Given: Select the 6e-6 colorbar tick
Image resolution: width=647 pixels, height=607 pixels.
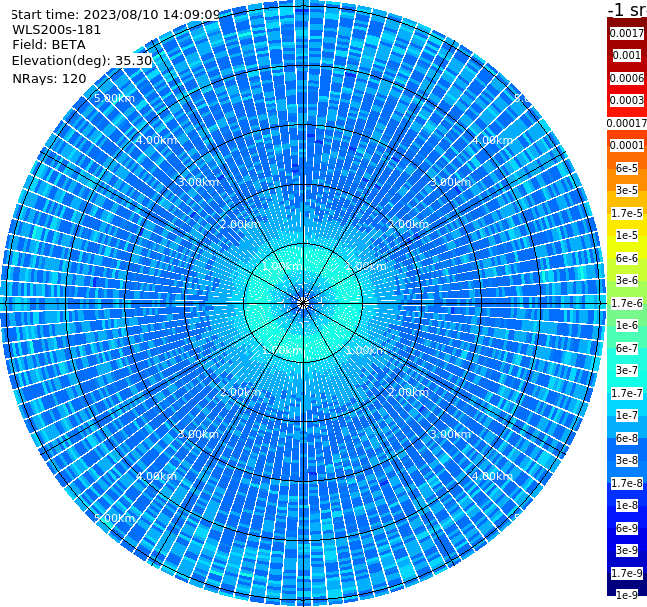Looking at the screenshot, I should [x=627, y=258].
